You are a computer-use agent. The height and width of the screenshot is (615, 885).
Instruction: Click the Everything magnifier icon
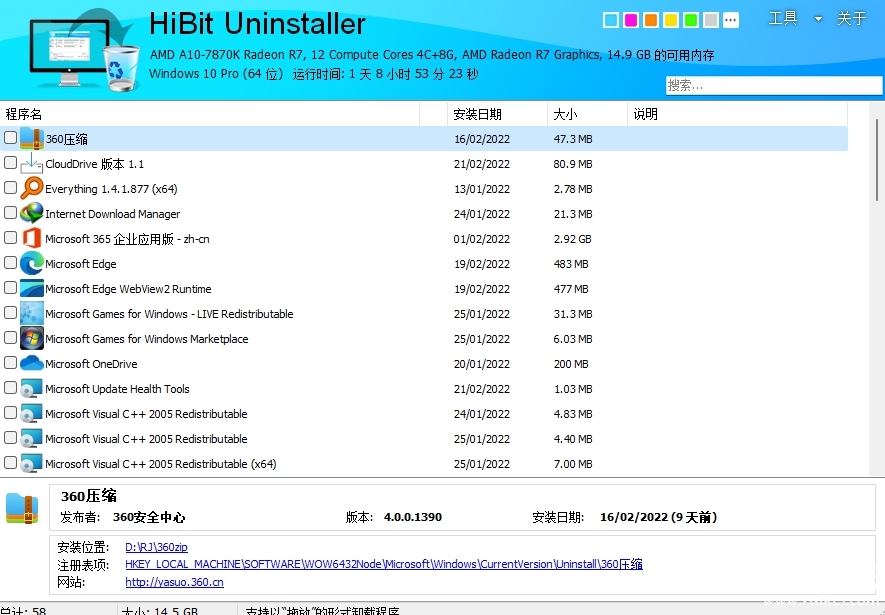pos(32,188)
